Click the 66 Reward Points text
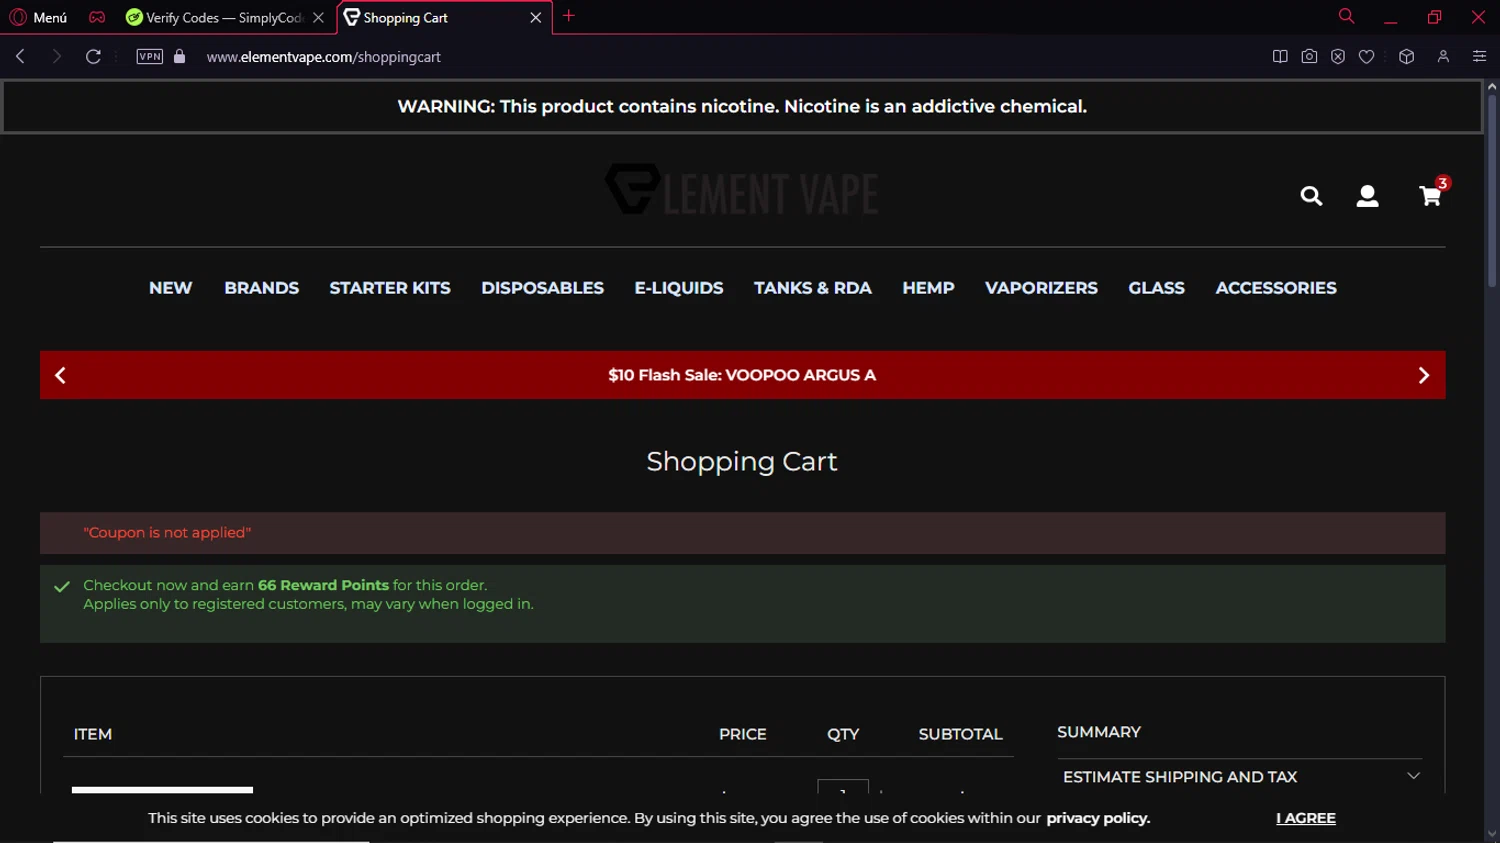Image resolution: width=1500 pixels, height=843 pixels. (323, 585)
